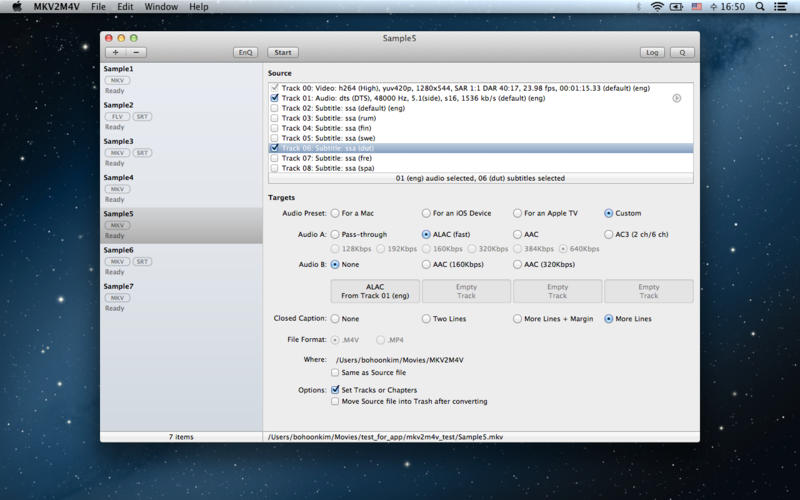800x500 pixels.
Task: Open the Notification Center list icon
Action: tap(780, 7)
